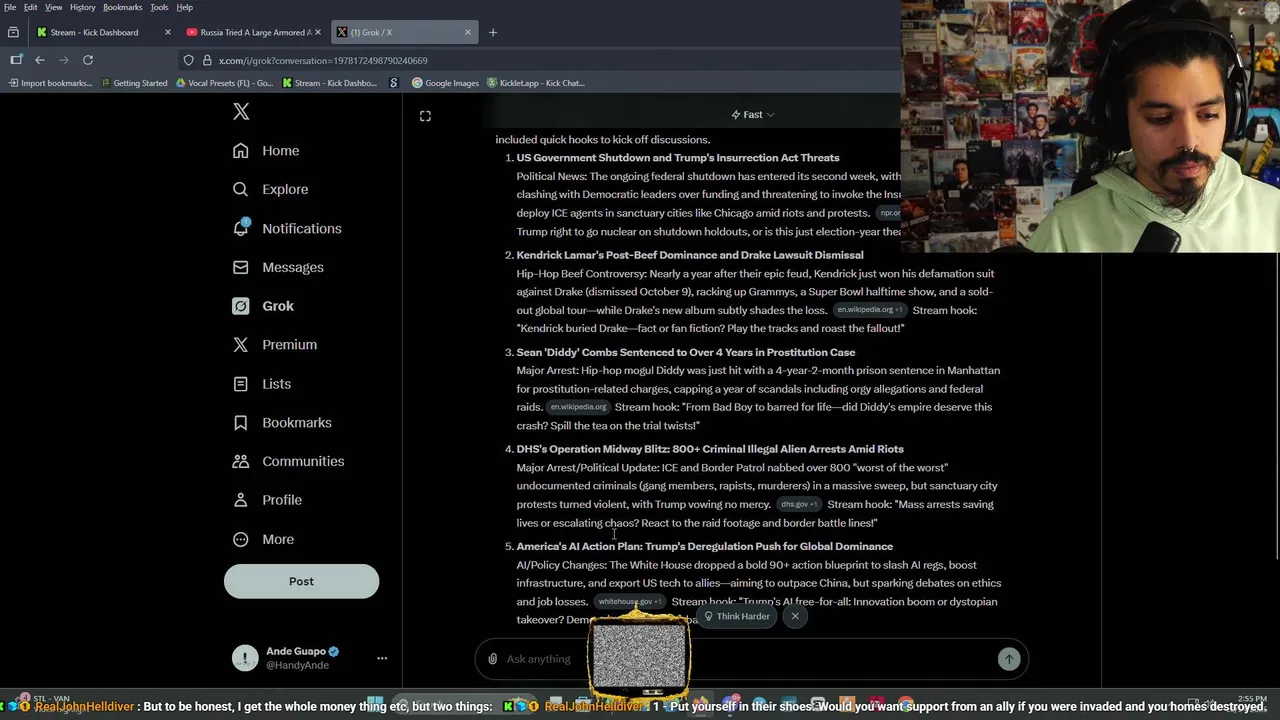Screen dimensions: 1280x720
Task: Open Getting Started bookmark
Action: pos(134,83)
